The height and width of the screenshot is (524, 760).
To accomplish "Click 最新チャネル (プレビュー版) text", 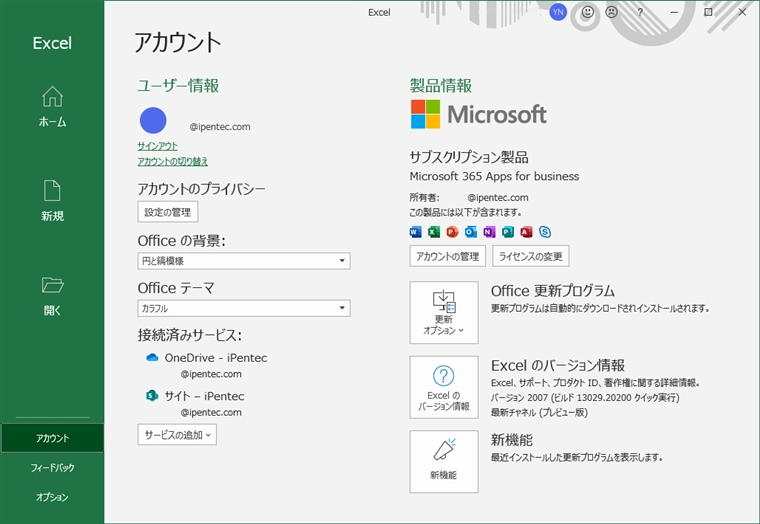I will coord(539,413).
